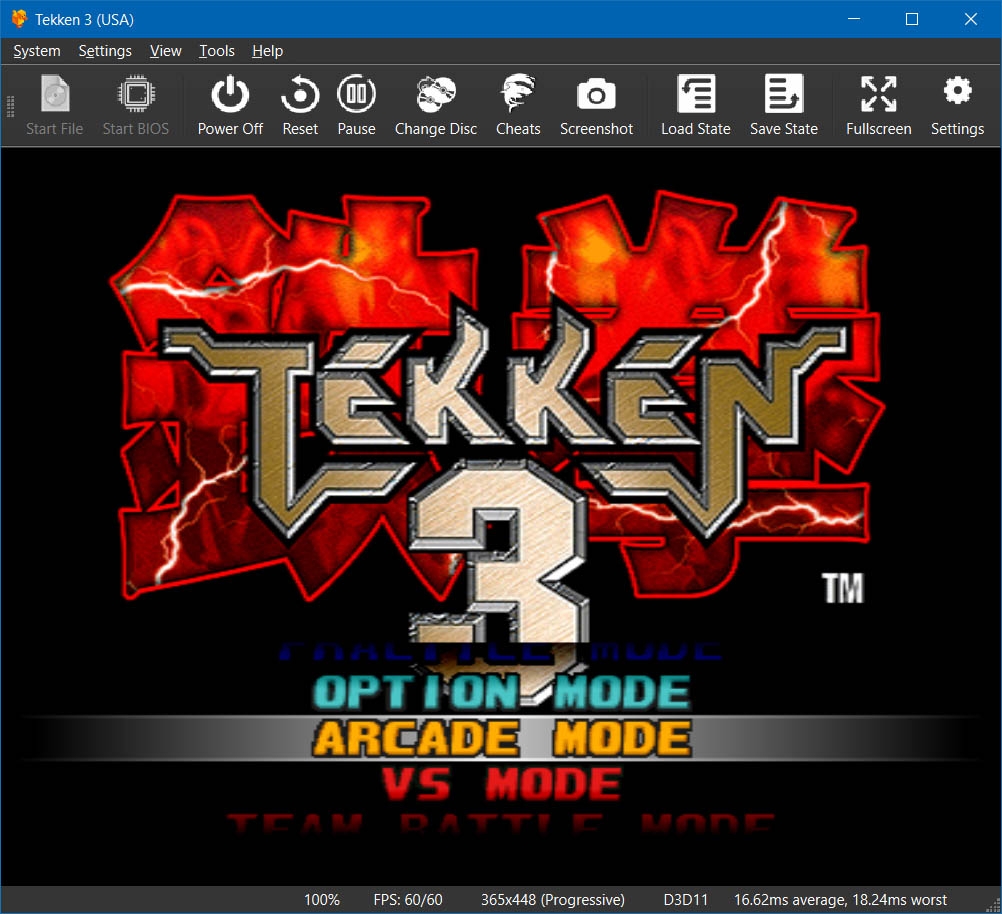Reset the running game

(x=299, y=105)
